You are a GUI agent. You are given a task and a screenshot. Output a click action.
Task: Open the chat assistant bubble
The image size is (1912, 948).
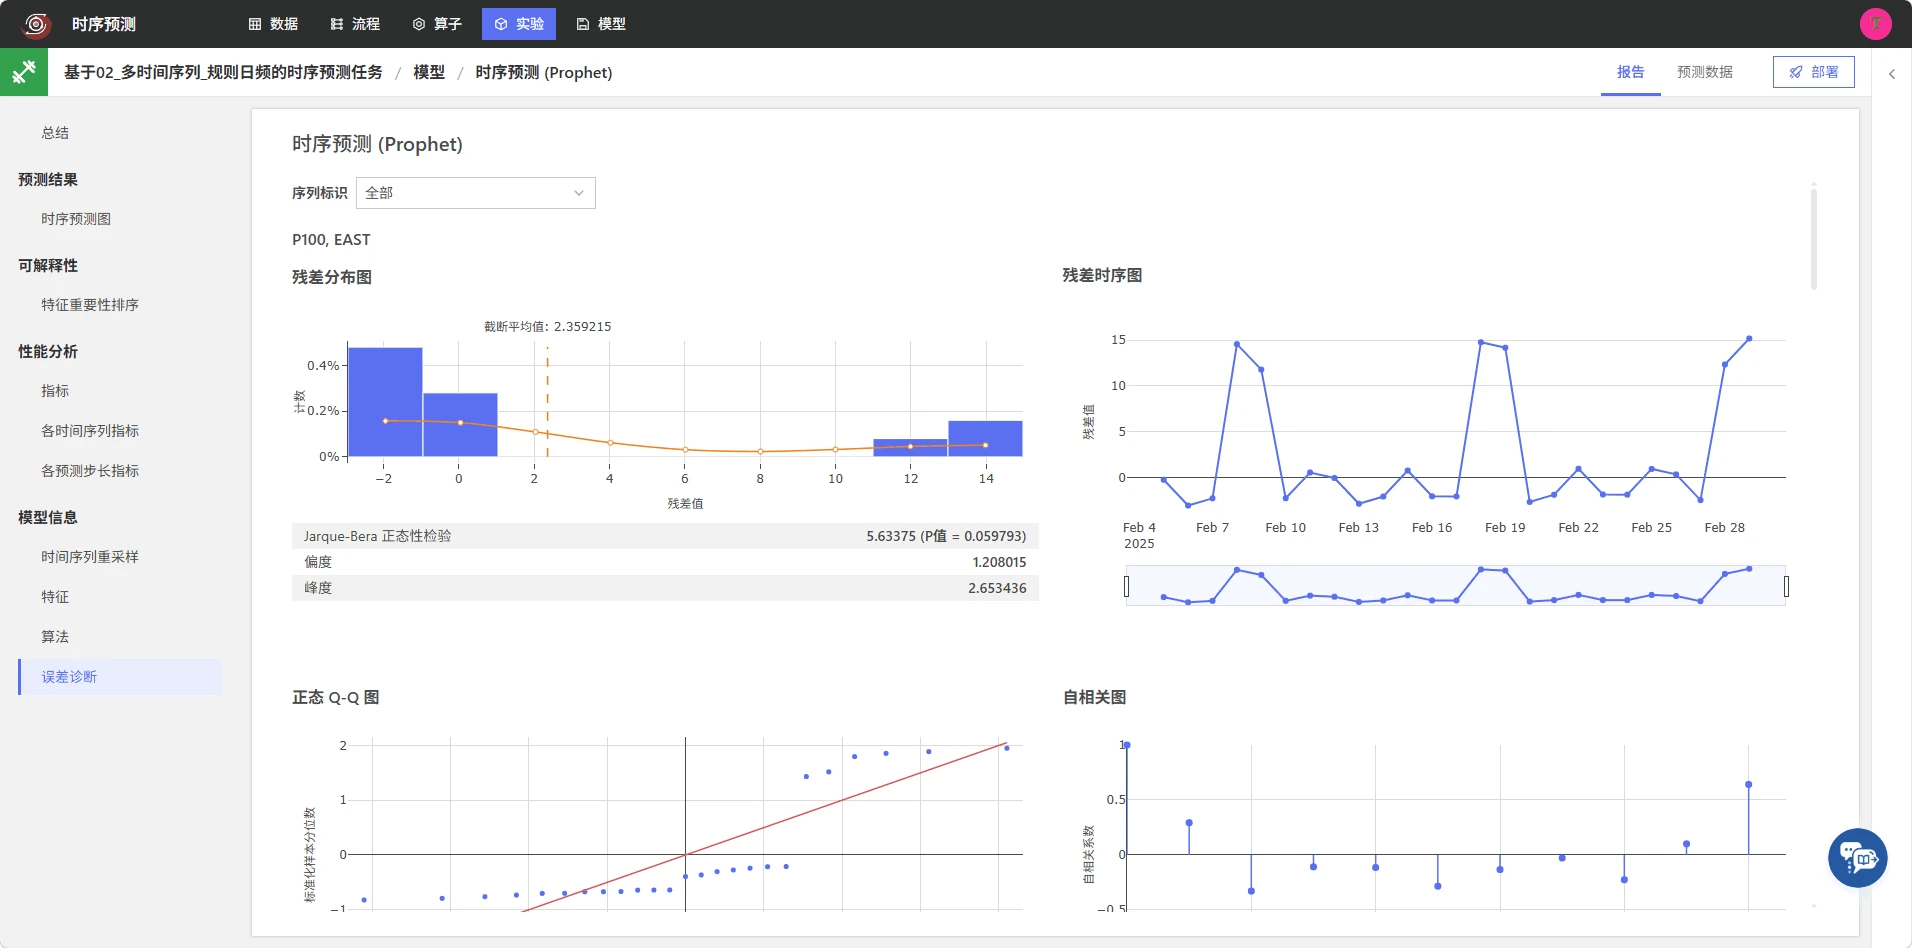pyautogui.click(x=1857, y=858)
